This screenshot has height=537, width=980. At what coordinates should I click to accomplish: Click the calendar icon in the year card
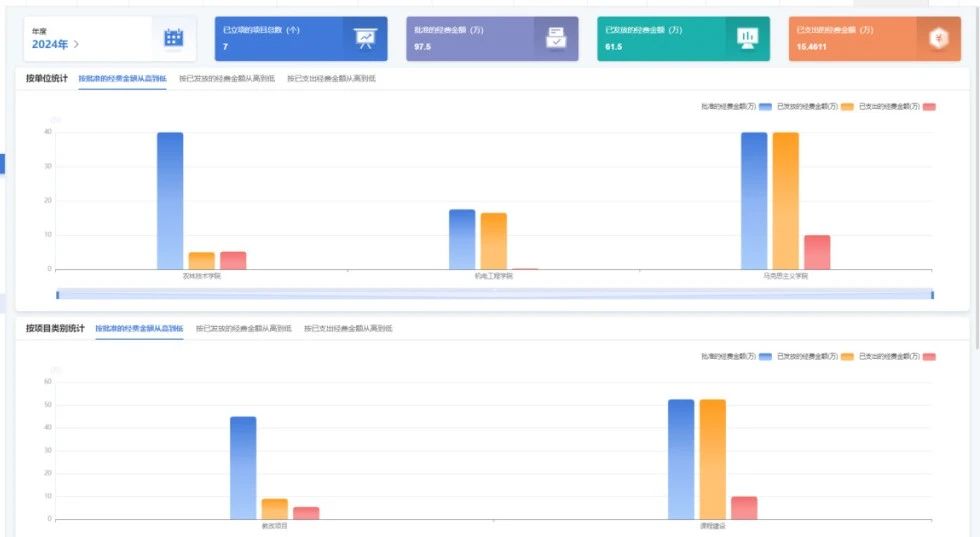click(x=173, y=38)
